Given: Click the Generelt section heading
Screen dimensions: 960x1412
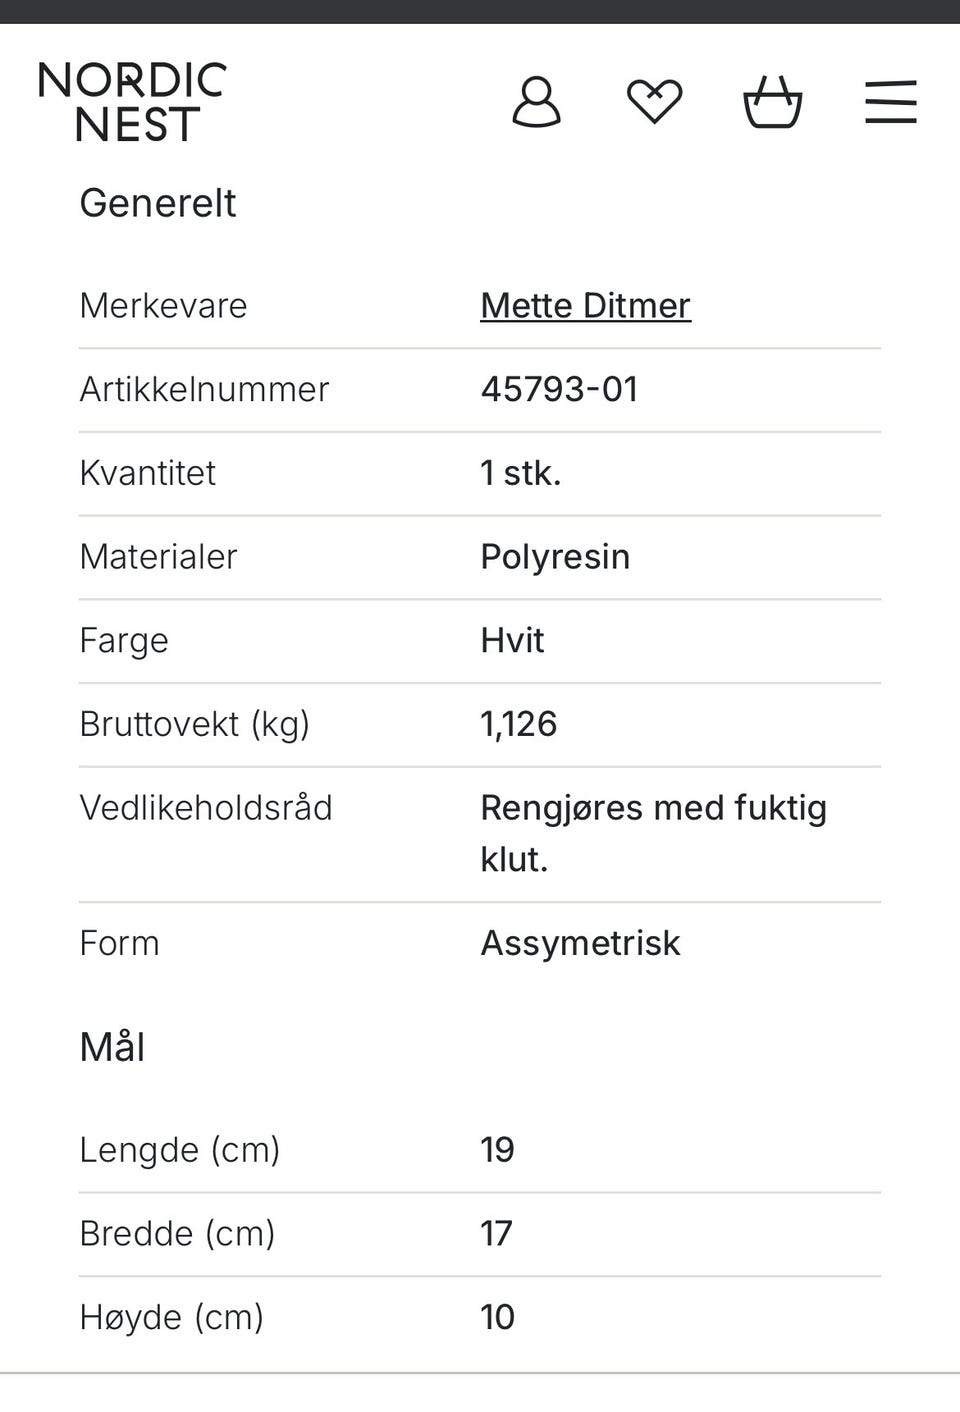Looking at the screenshot, I should [x=158, y=204].
